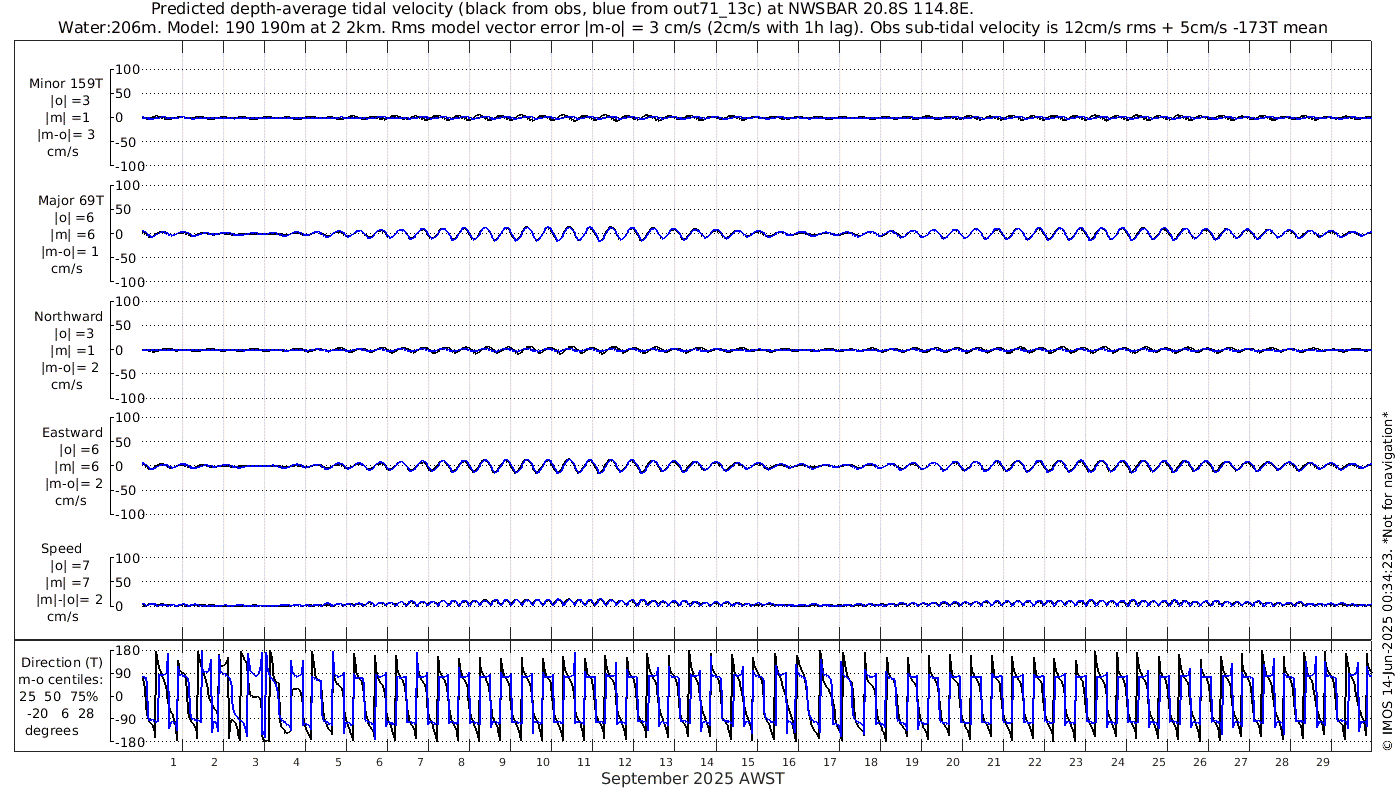This screenshot has height=800, width=1400.
Task: Select the '|o| =7' Speed statistic
Action: tap(72, 565)
